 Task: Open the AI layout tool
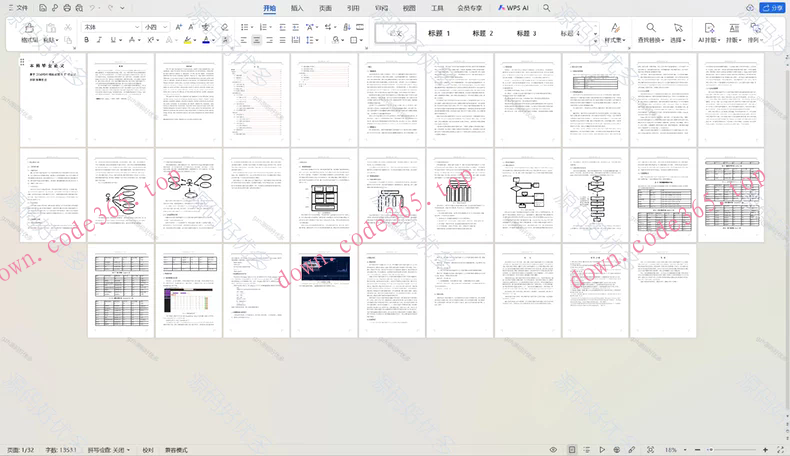coord(709,29)
